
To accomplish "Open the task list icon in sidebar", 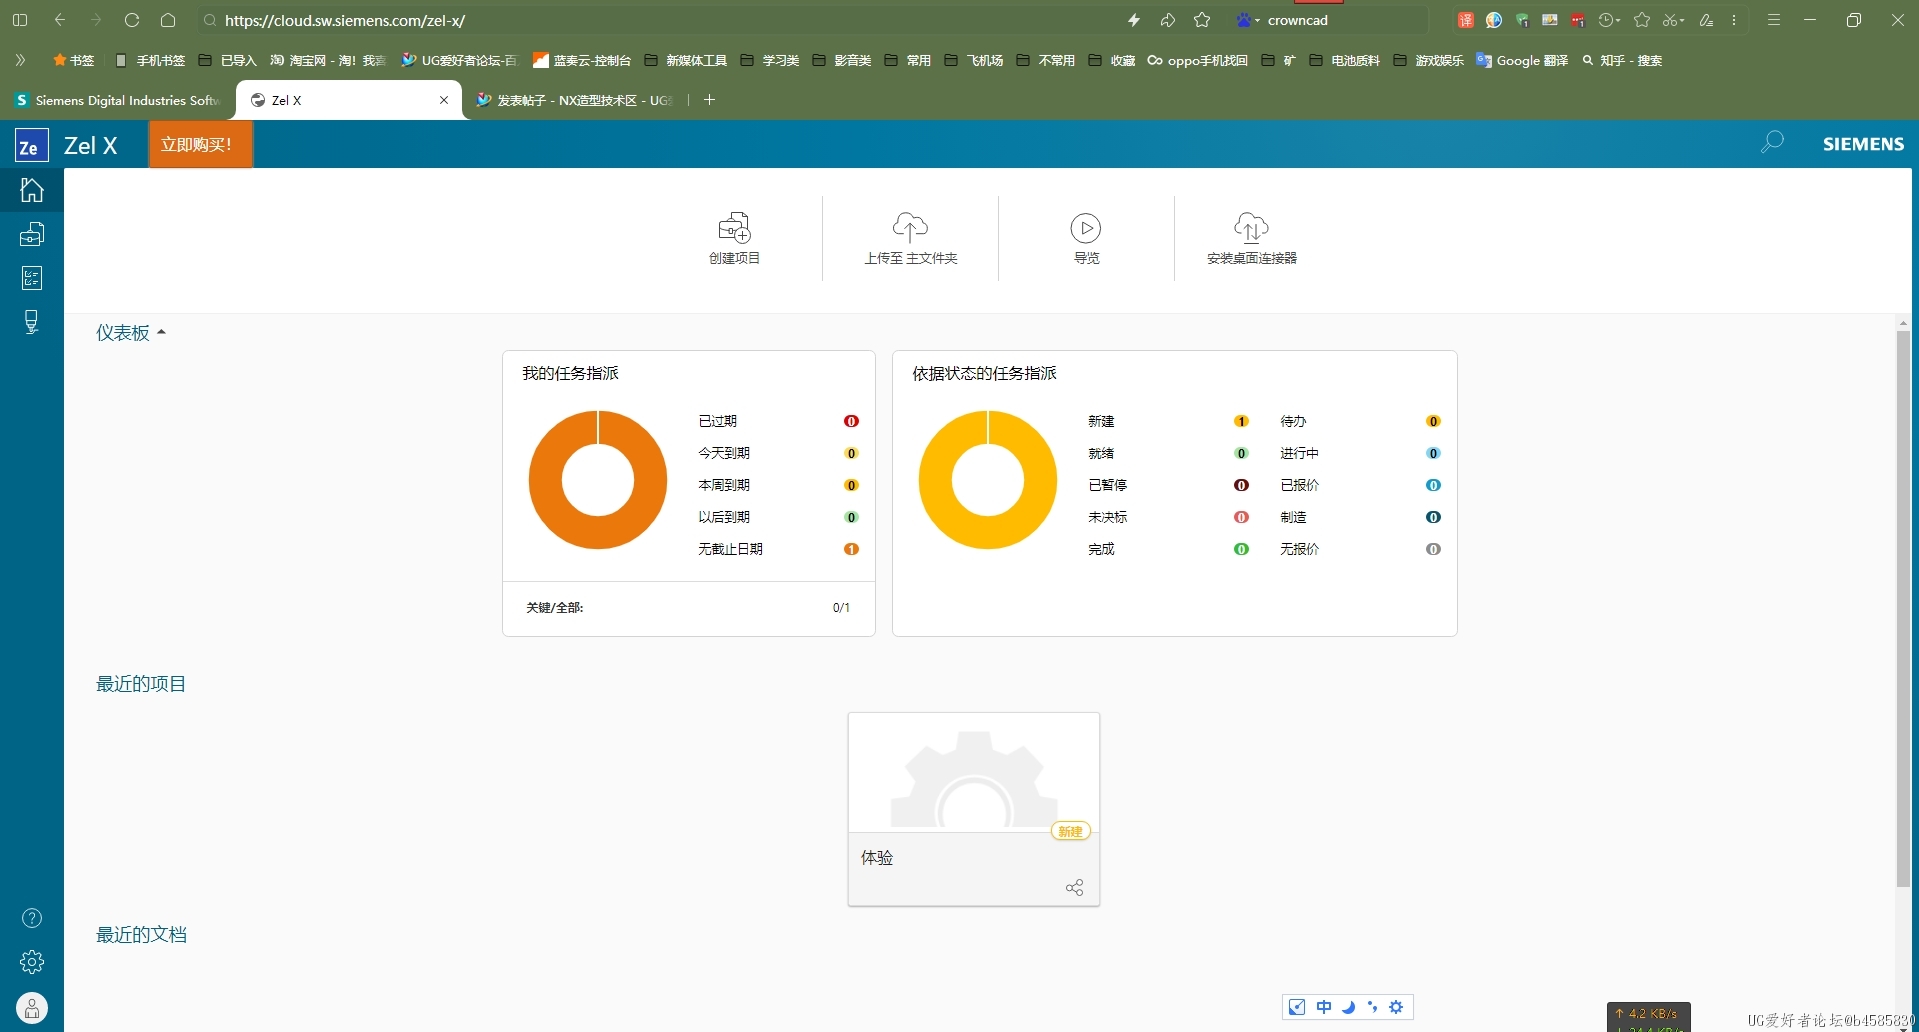I will pyautogui.click(x=32, y=278).
